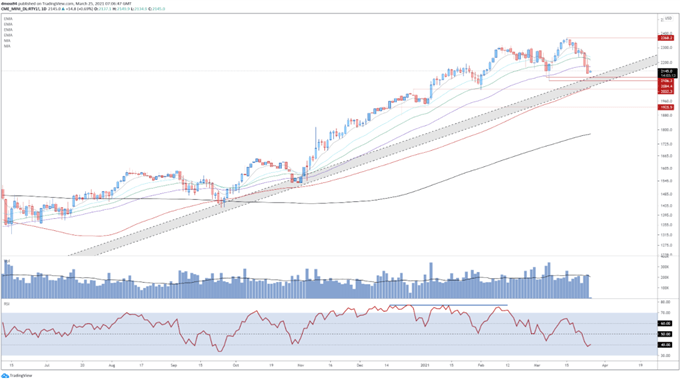
Task: Click the red 2084.4 price level label
Action: [x=666, y=86]
